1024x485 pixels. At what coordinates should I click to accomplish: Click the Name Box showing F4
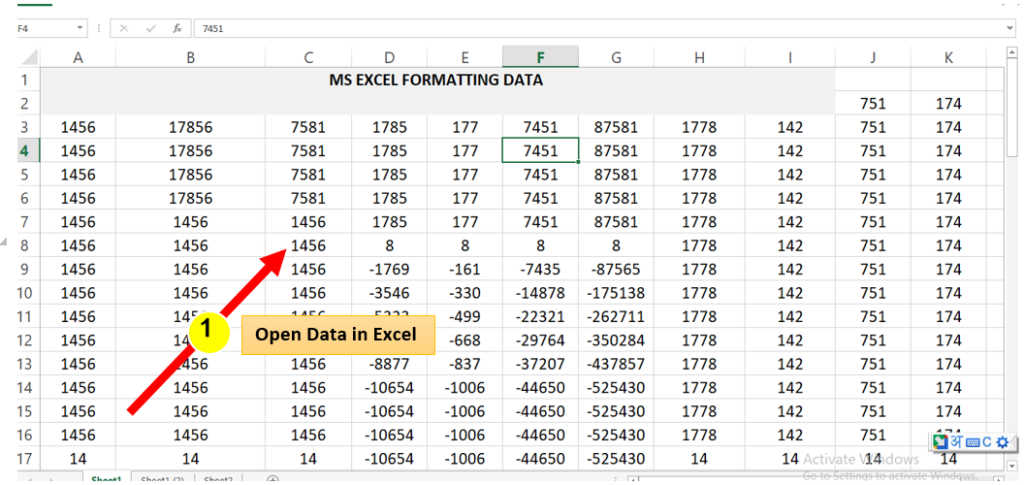click(x=45, y=29)
